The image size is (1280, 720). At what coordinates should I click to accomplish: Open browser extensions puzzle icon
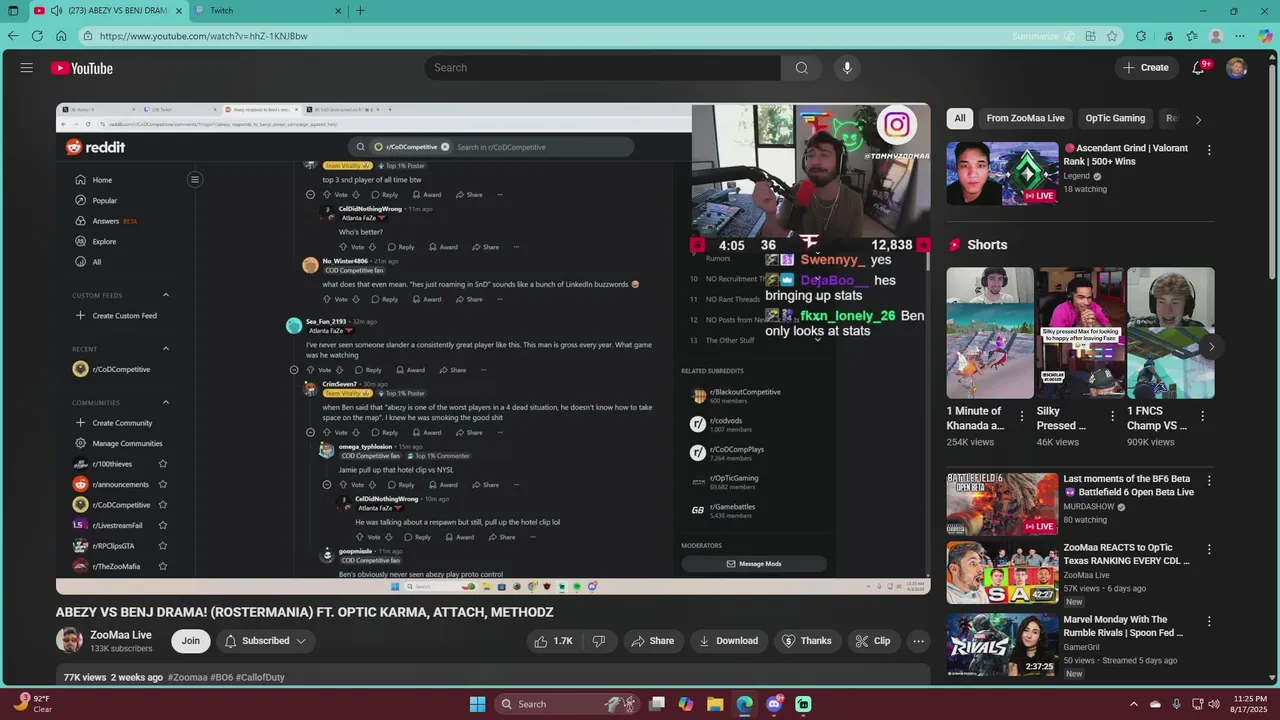click(x=1141, y=36)
